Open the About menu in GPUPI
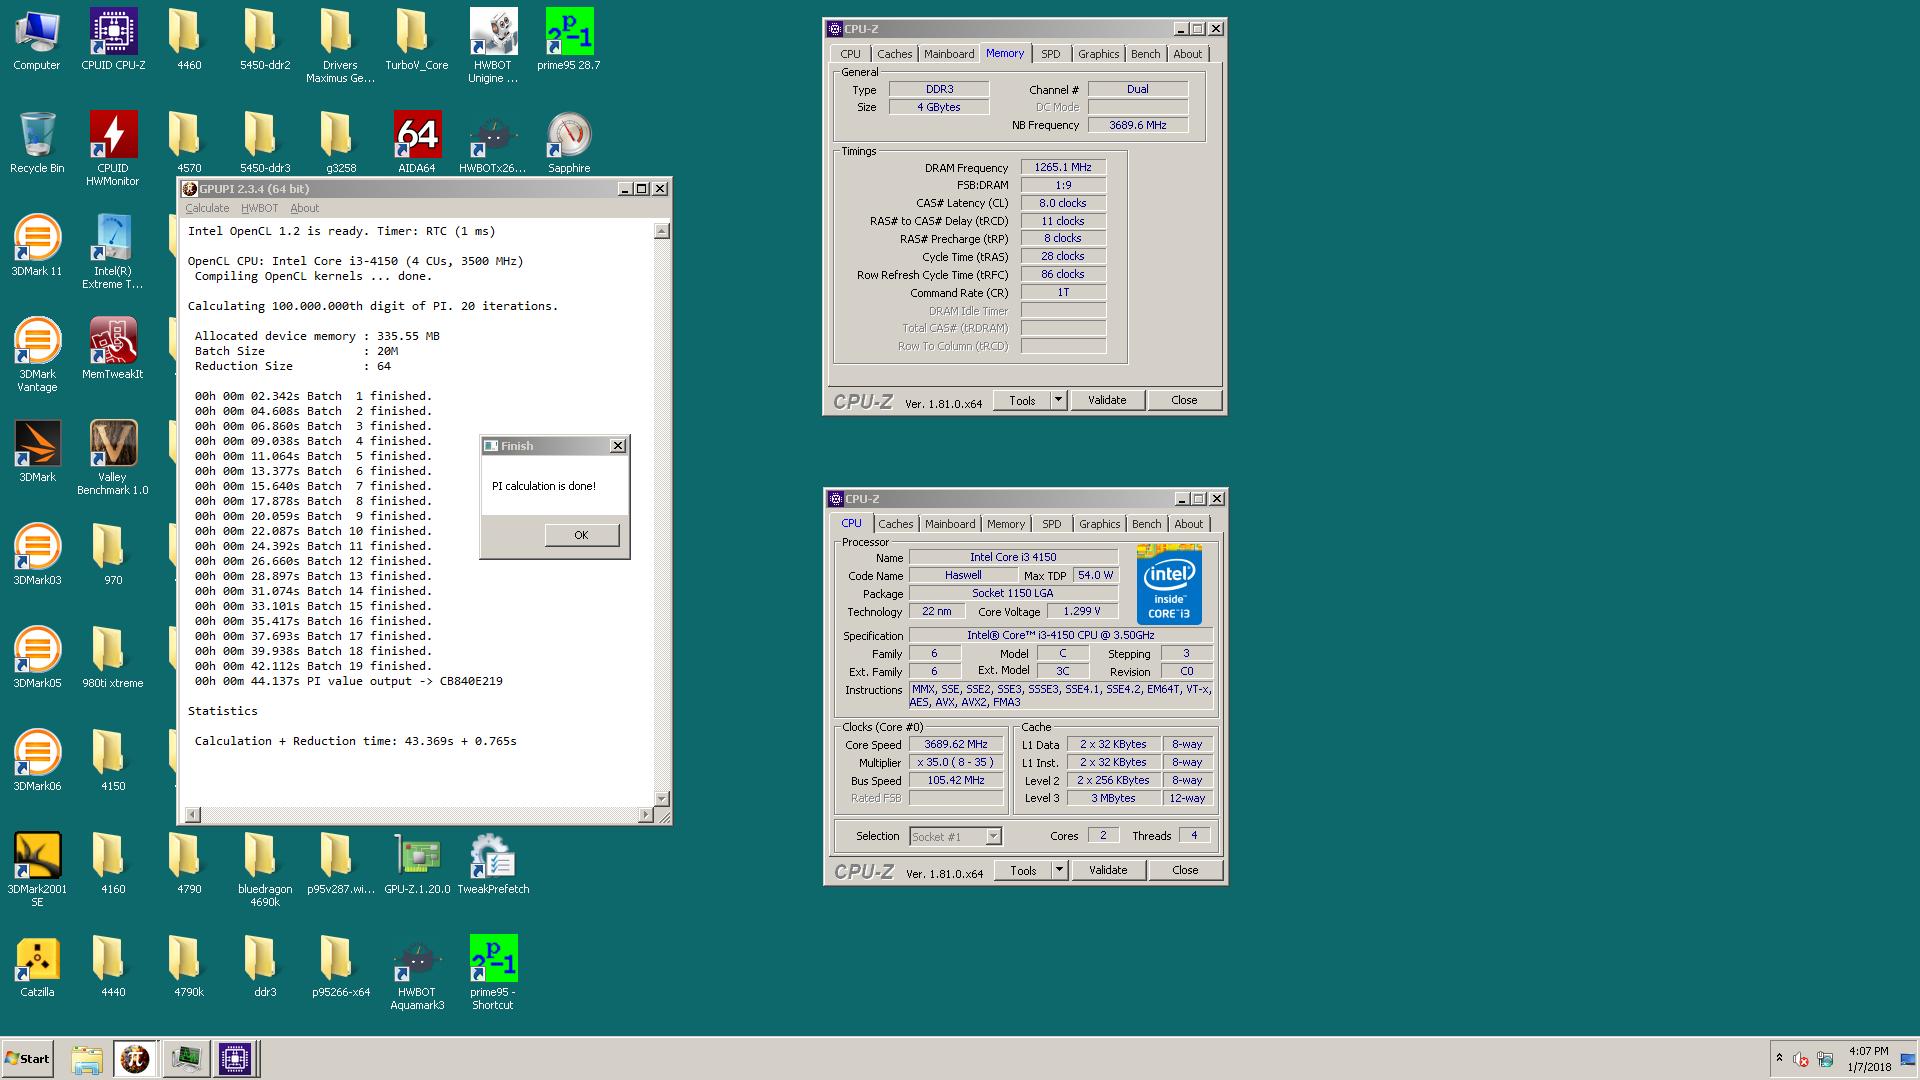The height and width of the screenshot is (1080, 1920). coord(305,208)
